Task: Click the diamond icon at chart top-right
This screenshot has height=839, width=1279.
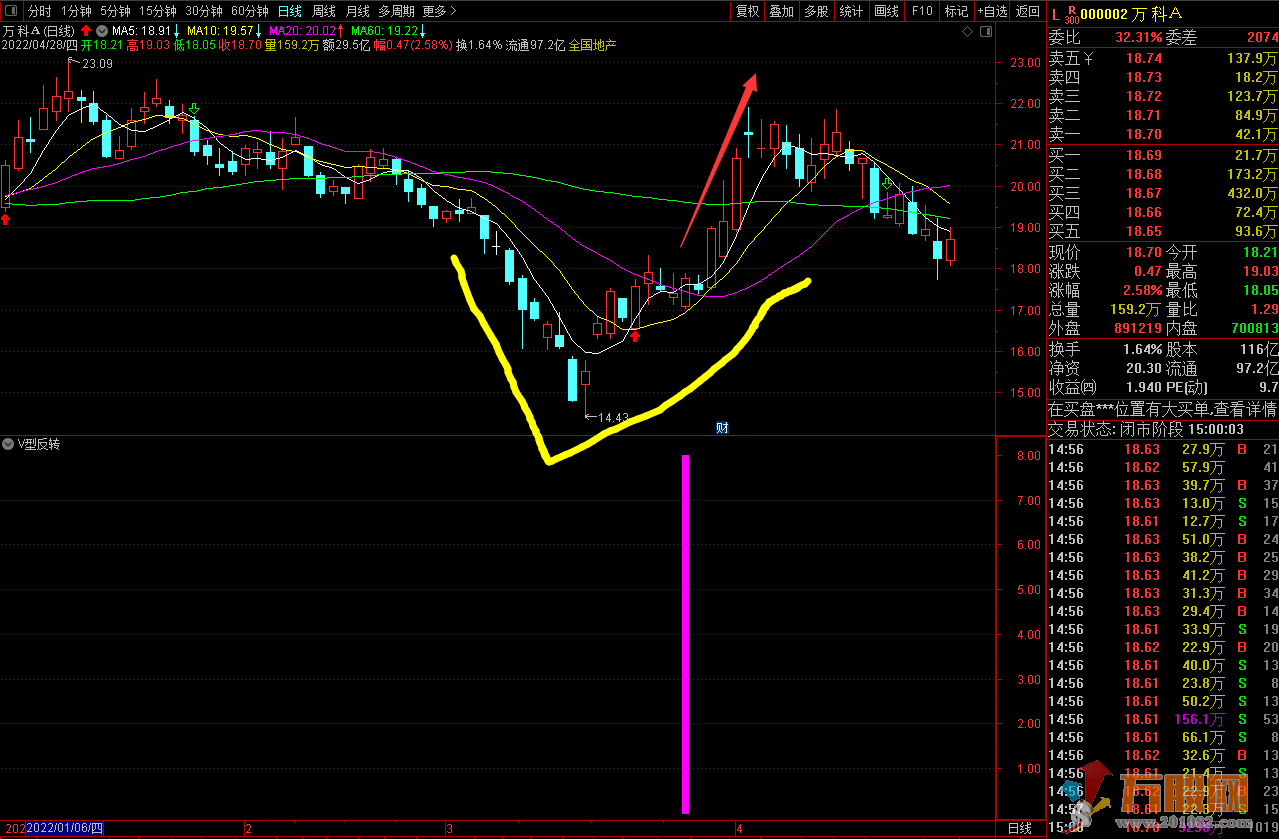Action: coord(967,32)
